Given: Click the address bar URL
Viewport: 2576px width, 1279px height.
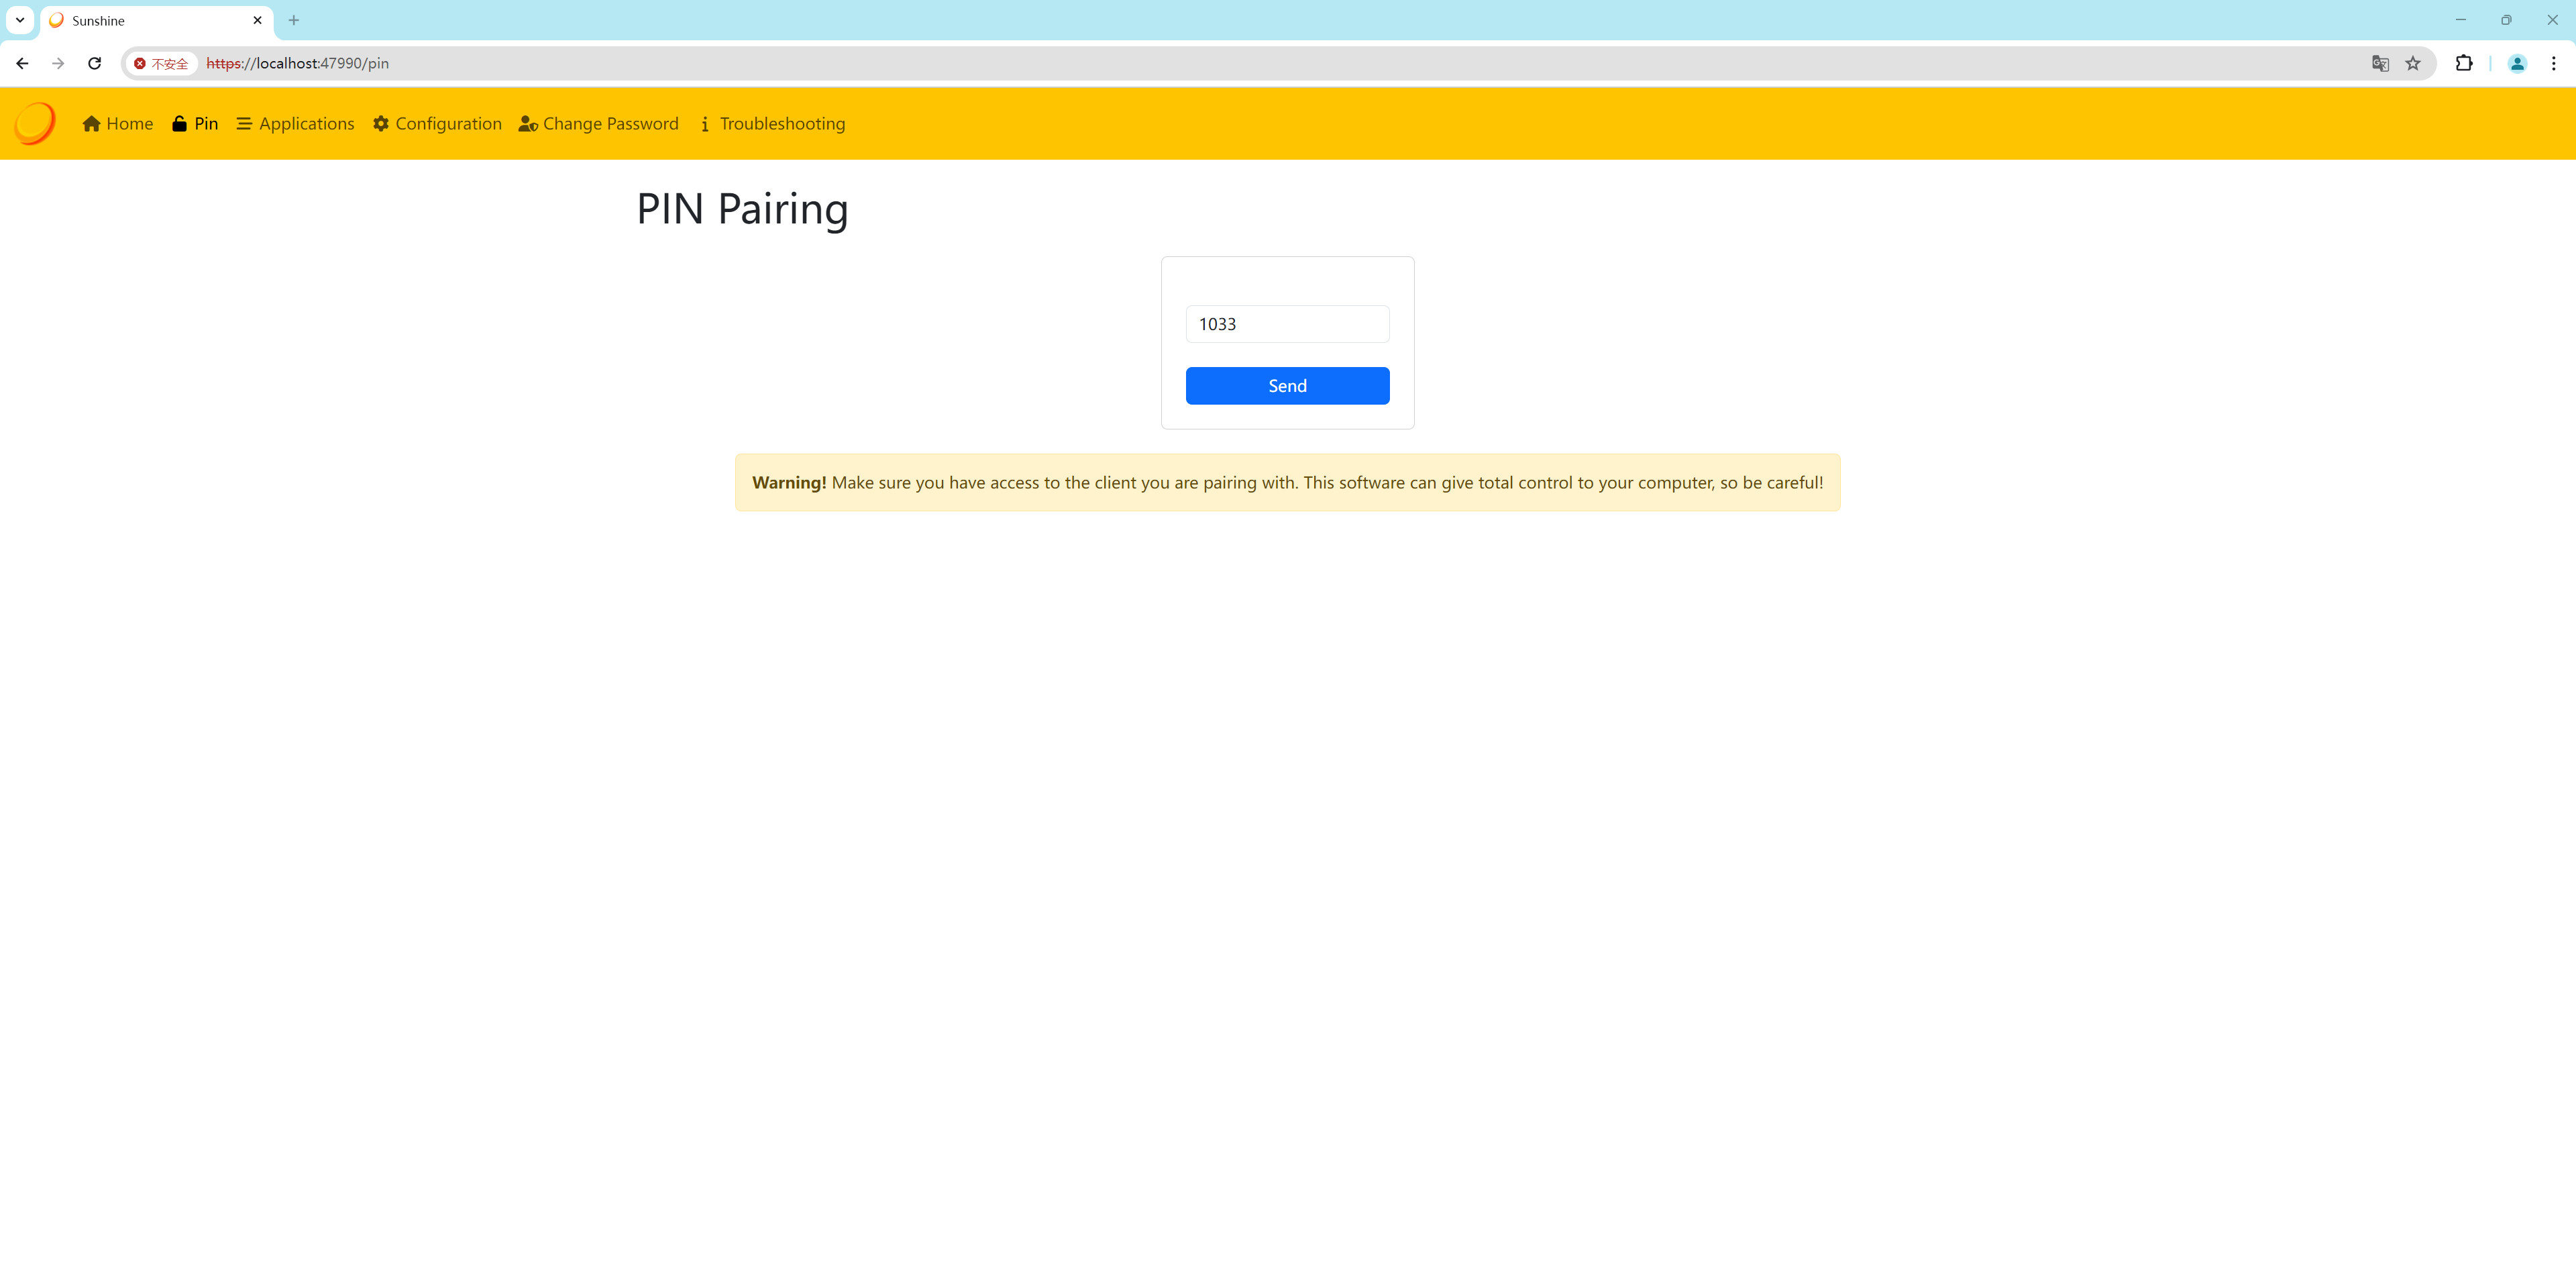Looking at the screenshot, I should (x=298, y=63).
